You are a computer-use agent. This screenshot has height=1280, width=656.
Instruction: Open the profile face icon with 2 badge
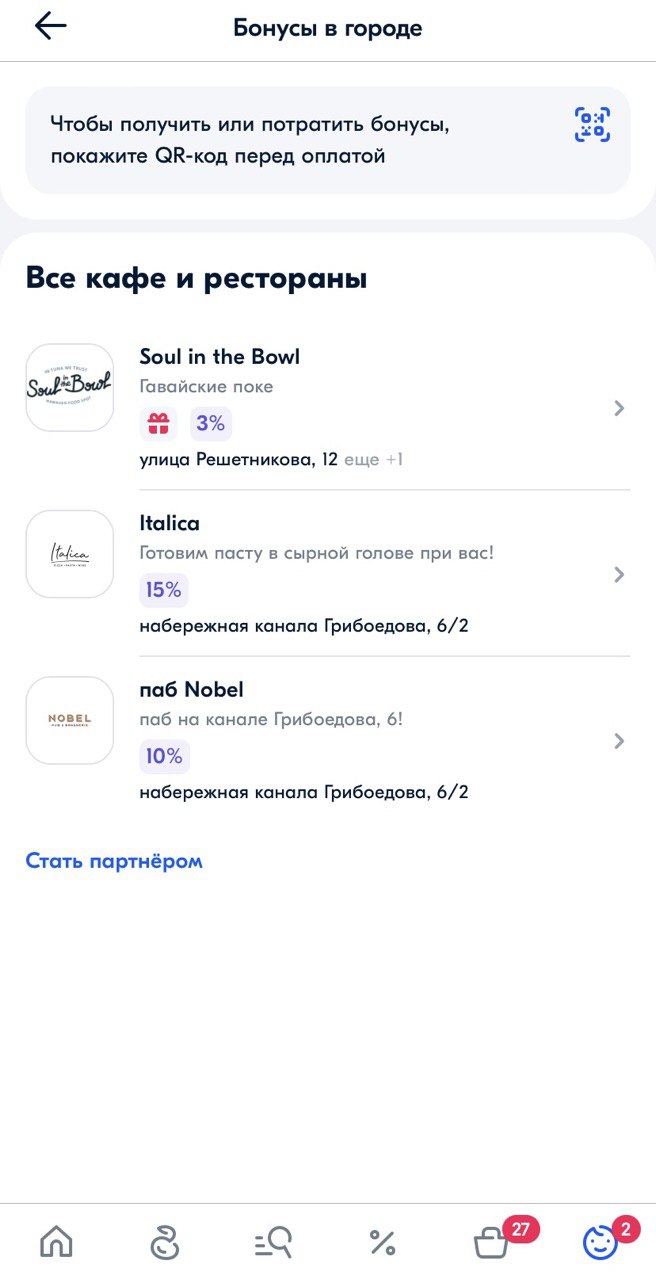click(x=600, y=1243)
